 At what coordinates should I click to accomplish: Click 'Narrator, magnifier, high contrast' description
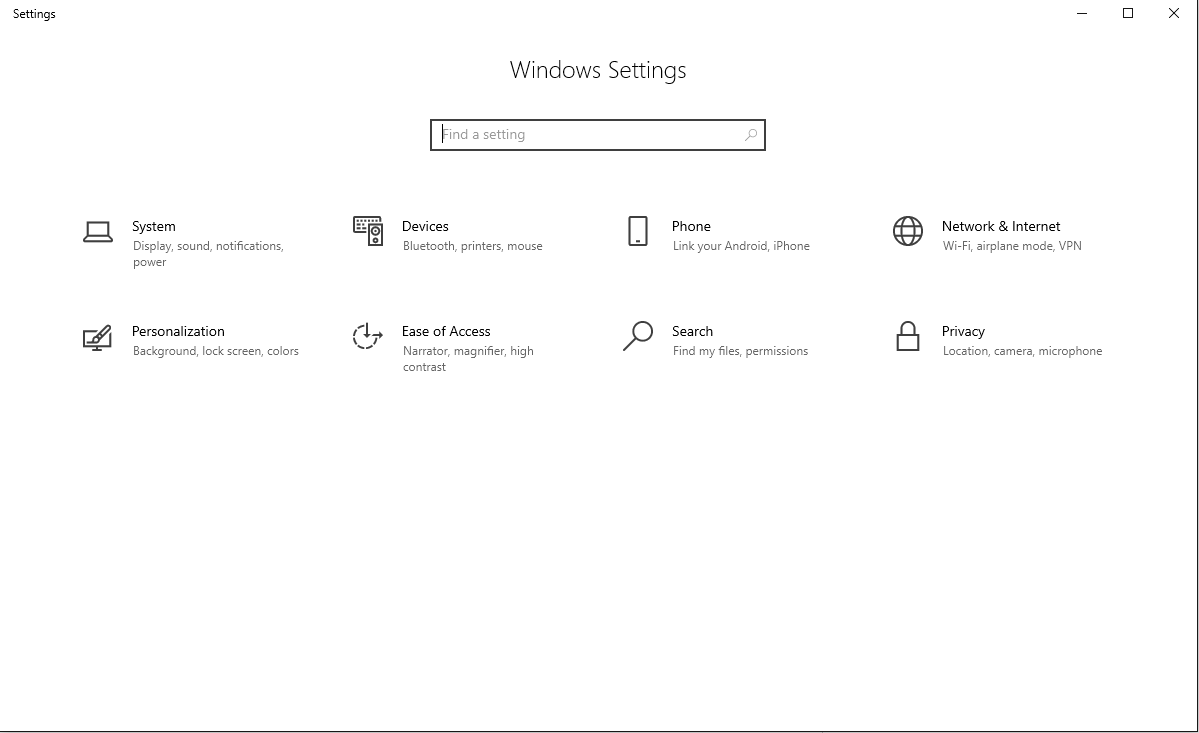468,358
